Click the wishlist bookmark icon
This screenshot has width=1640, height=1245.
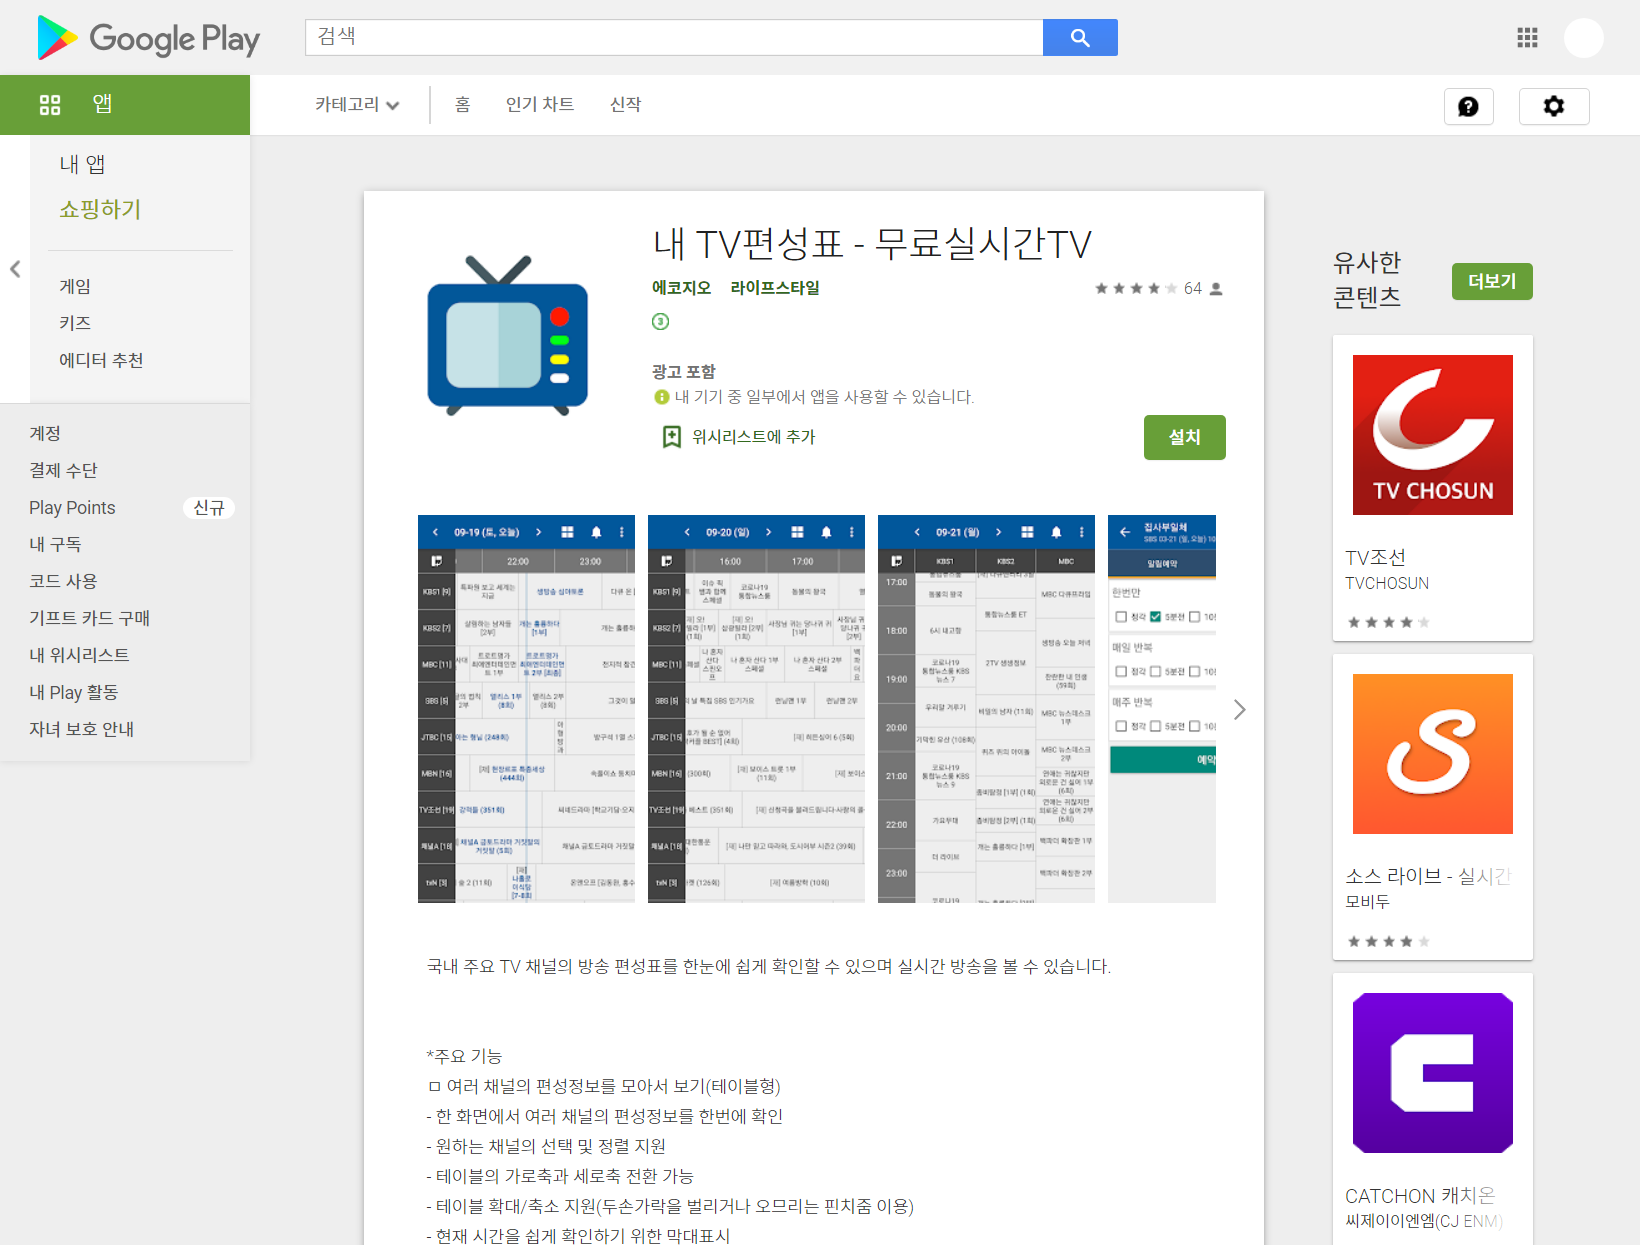coord(672,437)
